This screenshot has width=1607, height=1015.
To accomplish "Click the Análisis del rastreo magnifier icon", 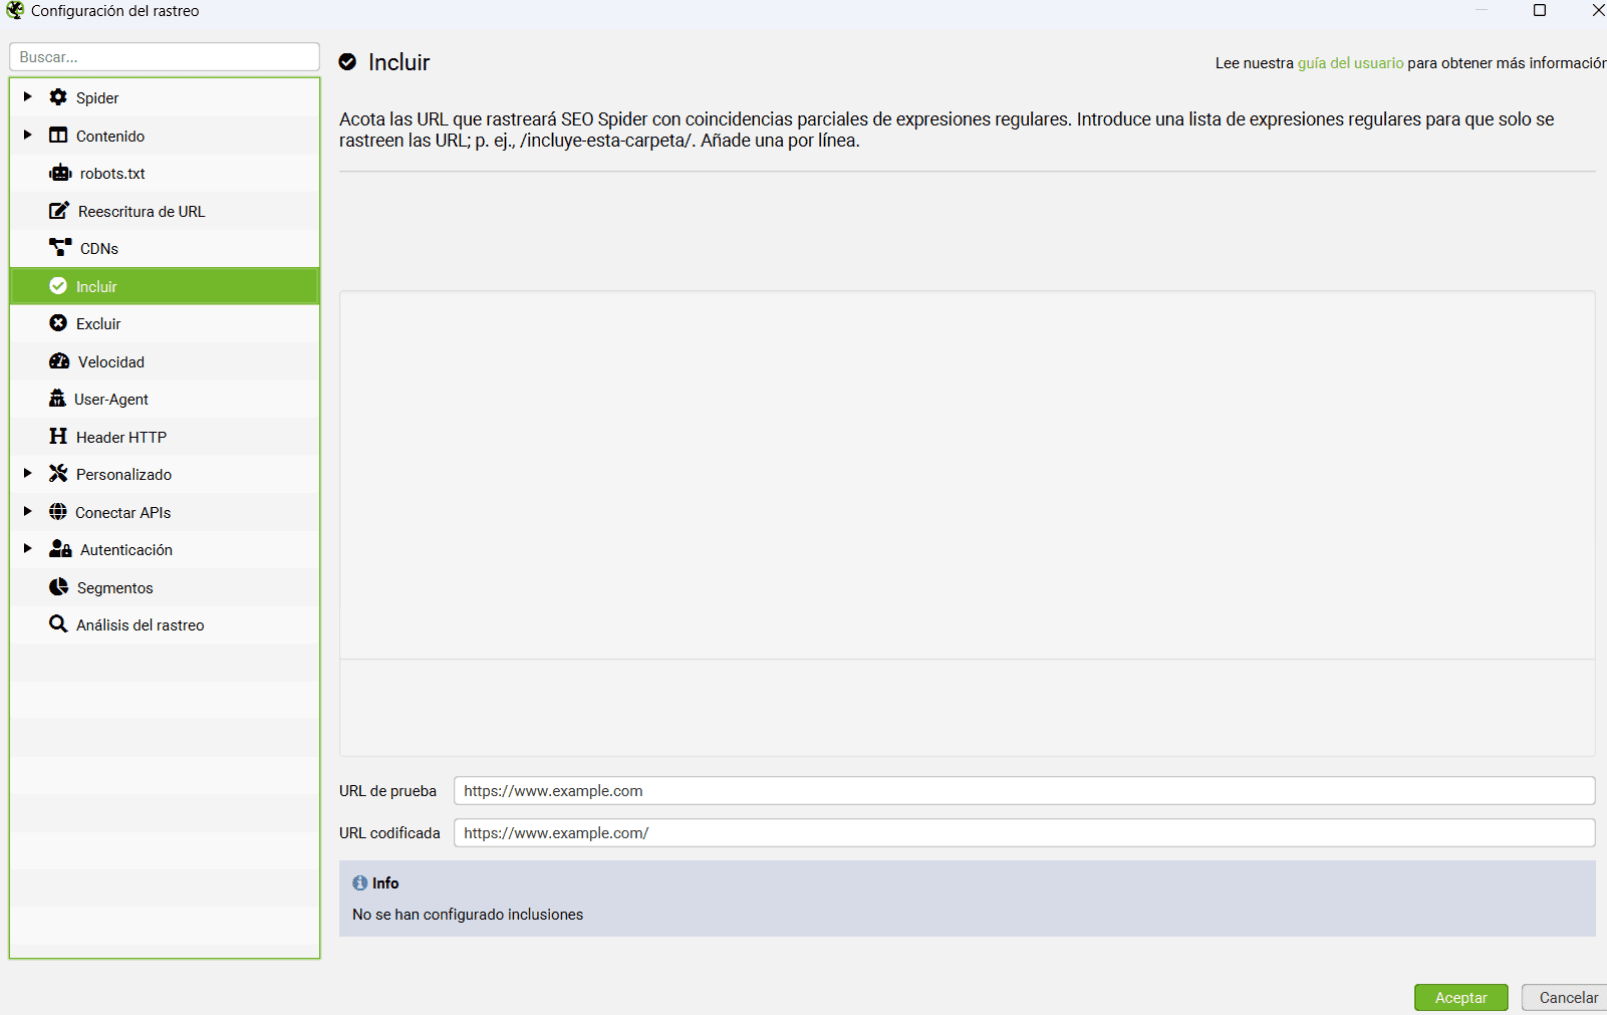I will pos(58,624).
